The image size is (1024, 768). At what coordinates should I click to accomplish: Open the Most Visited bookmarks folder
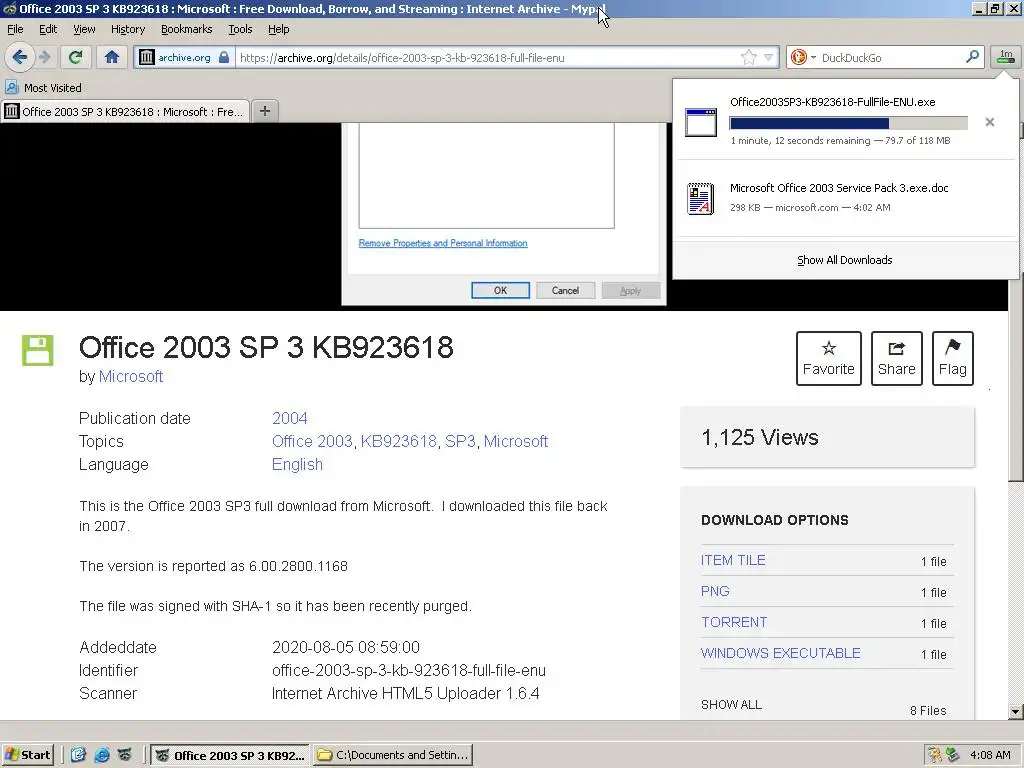point(43,88)
